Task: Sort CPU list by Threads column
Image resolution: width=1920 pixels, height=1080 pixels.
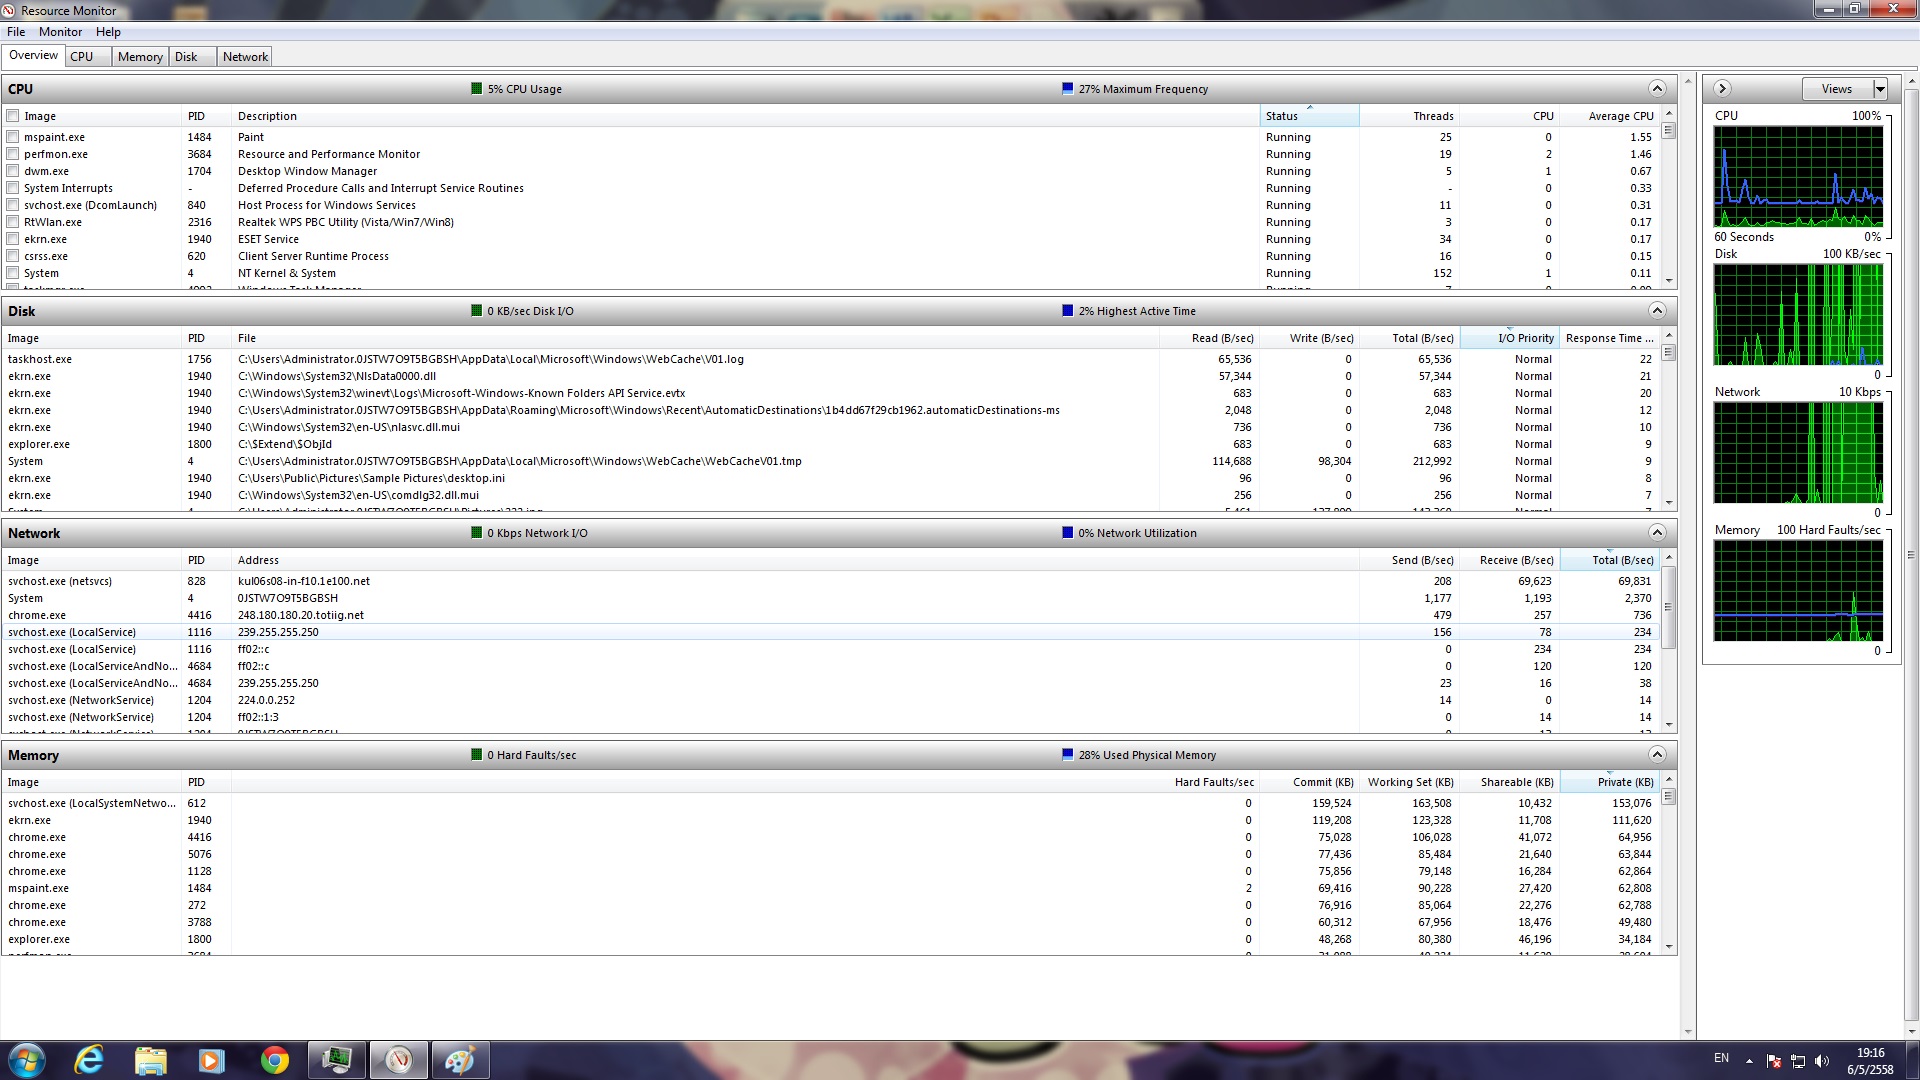Action: 1409,116
